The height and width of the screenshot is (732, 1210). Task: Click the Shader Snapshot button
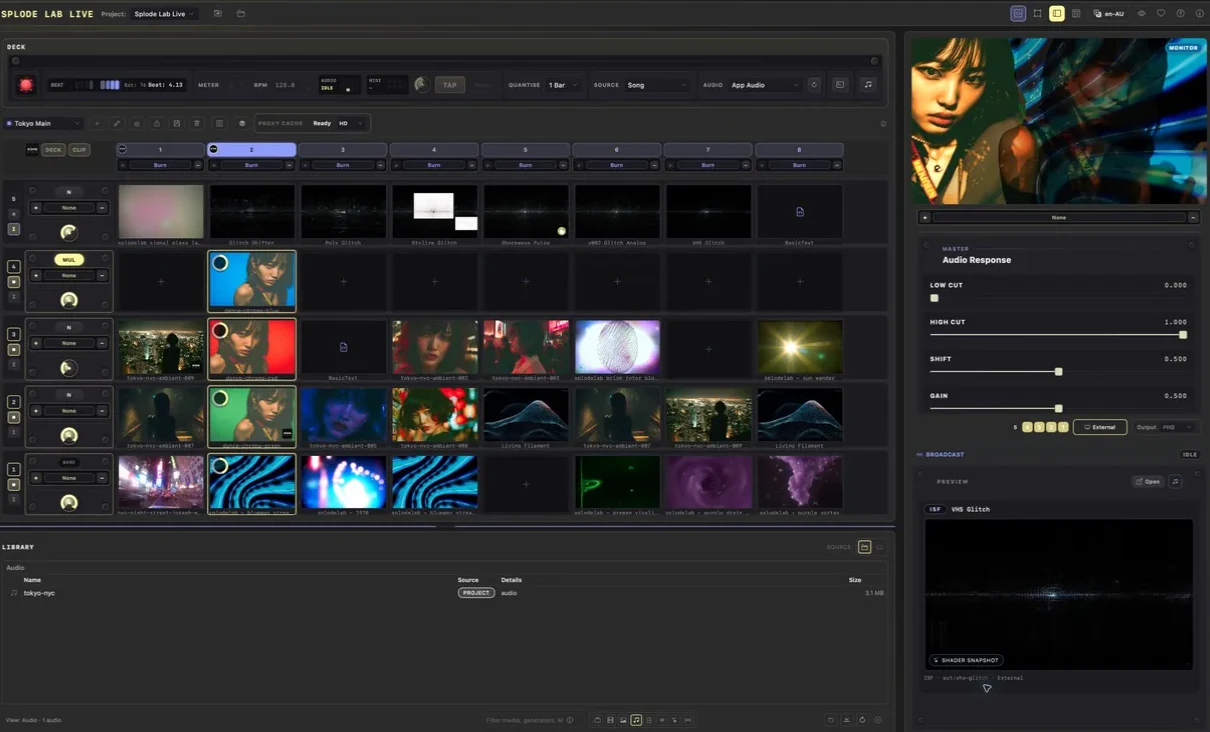966,660
